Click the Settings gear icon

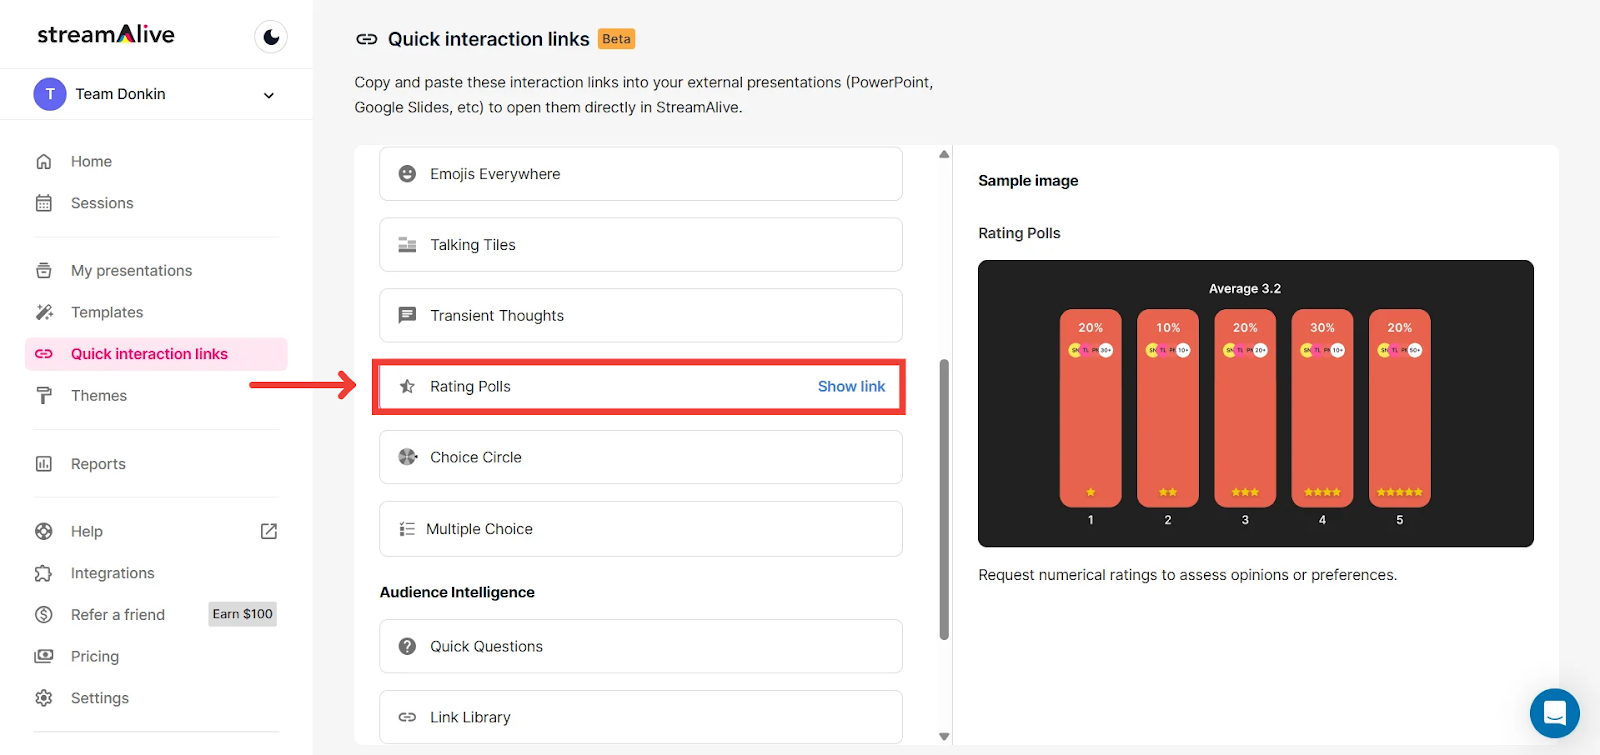[x=44, y=698]
